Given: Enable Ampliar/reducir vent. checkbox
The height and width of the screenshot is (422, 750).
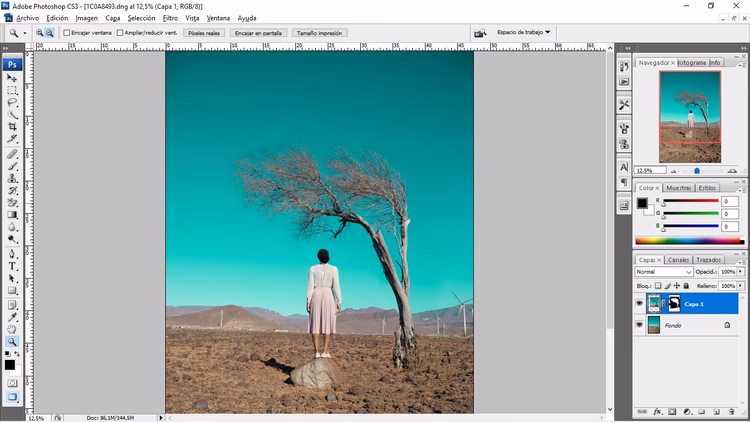Looking at the screenshot, I should tap(120, 33).
